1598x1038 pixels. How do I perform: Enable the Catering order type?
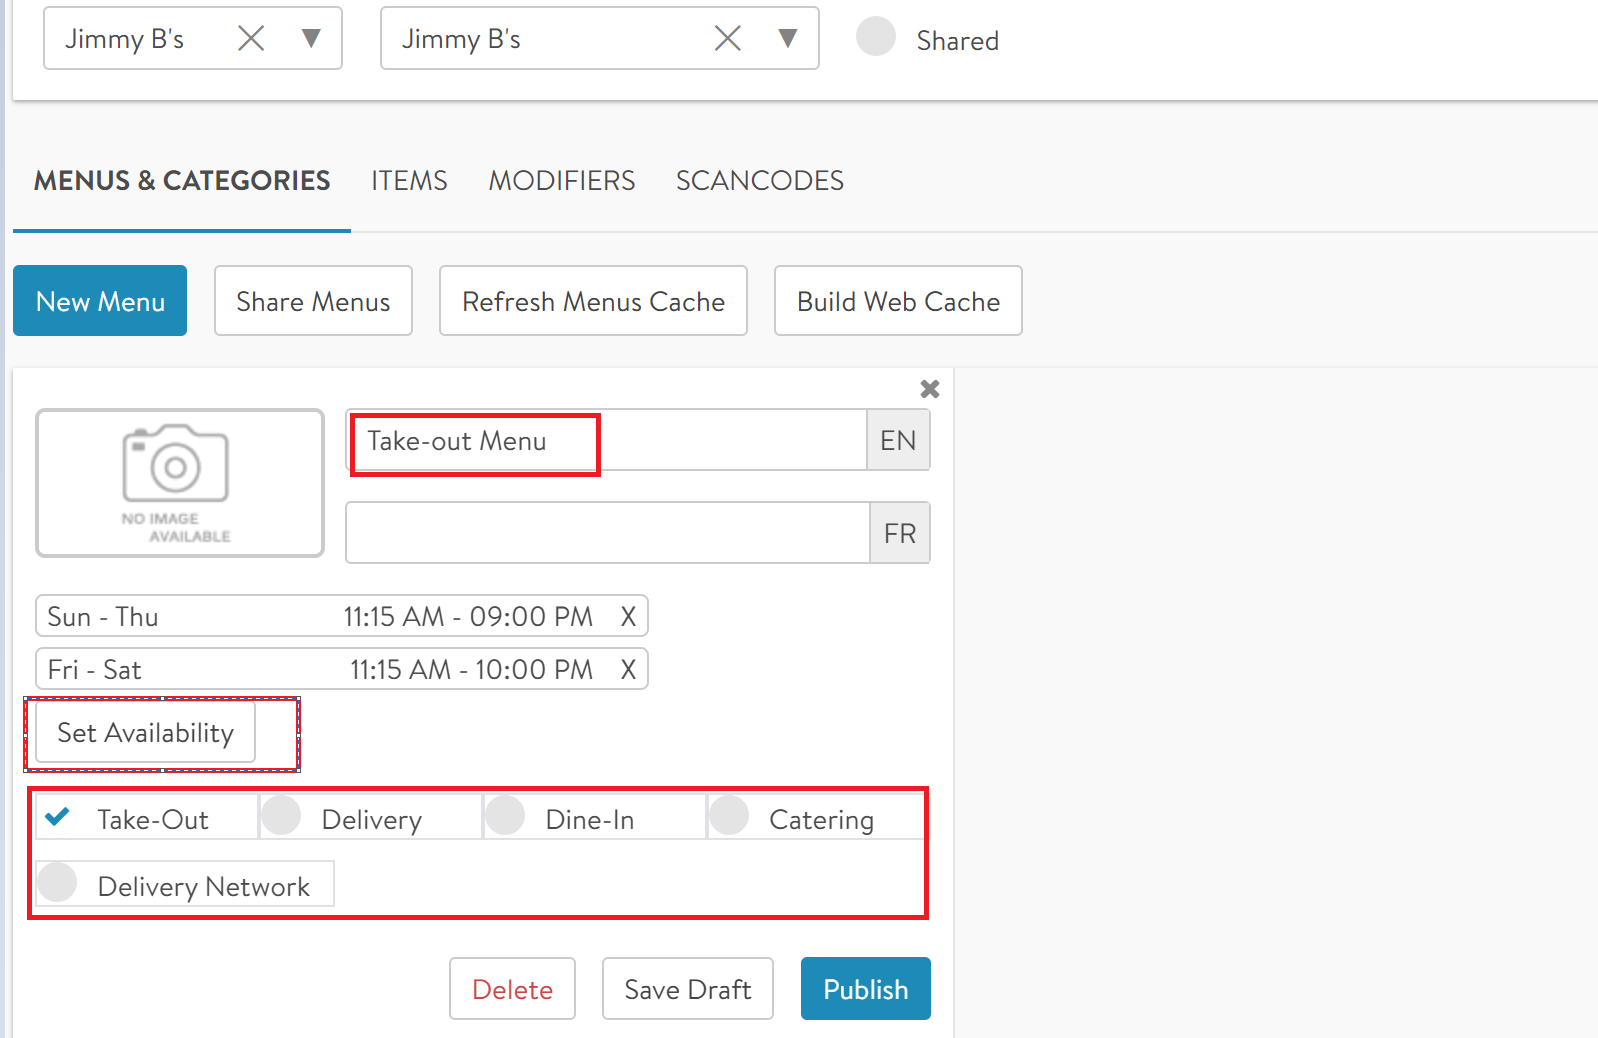tap(730, 816)
